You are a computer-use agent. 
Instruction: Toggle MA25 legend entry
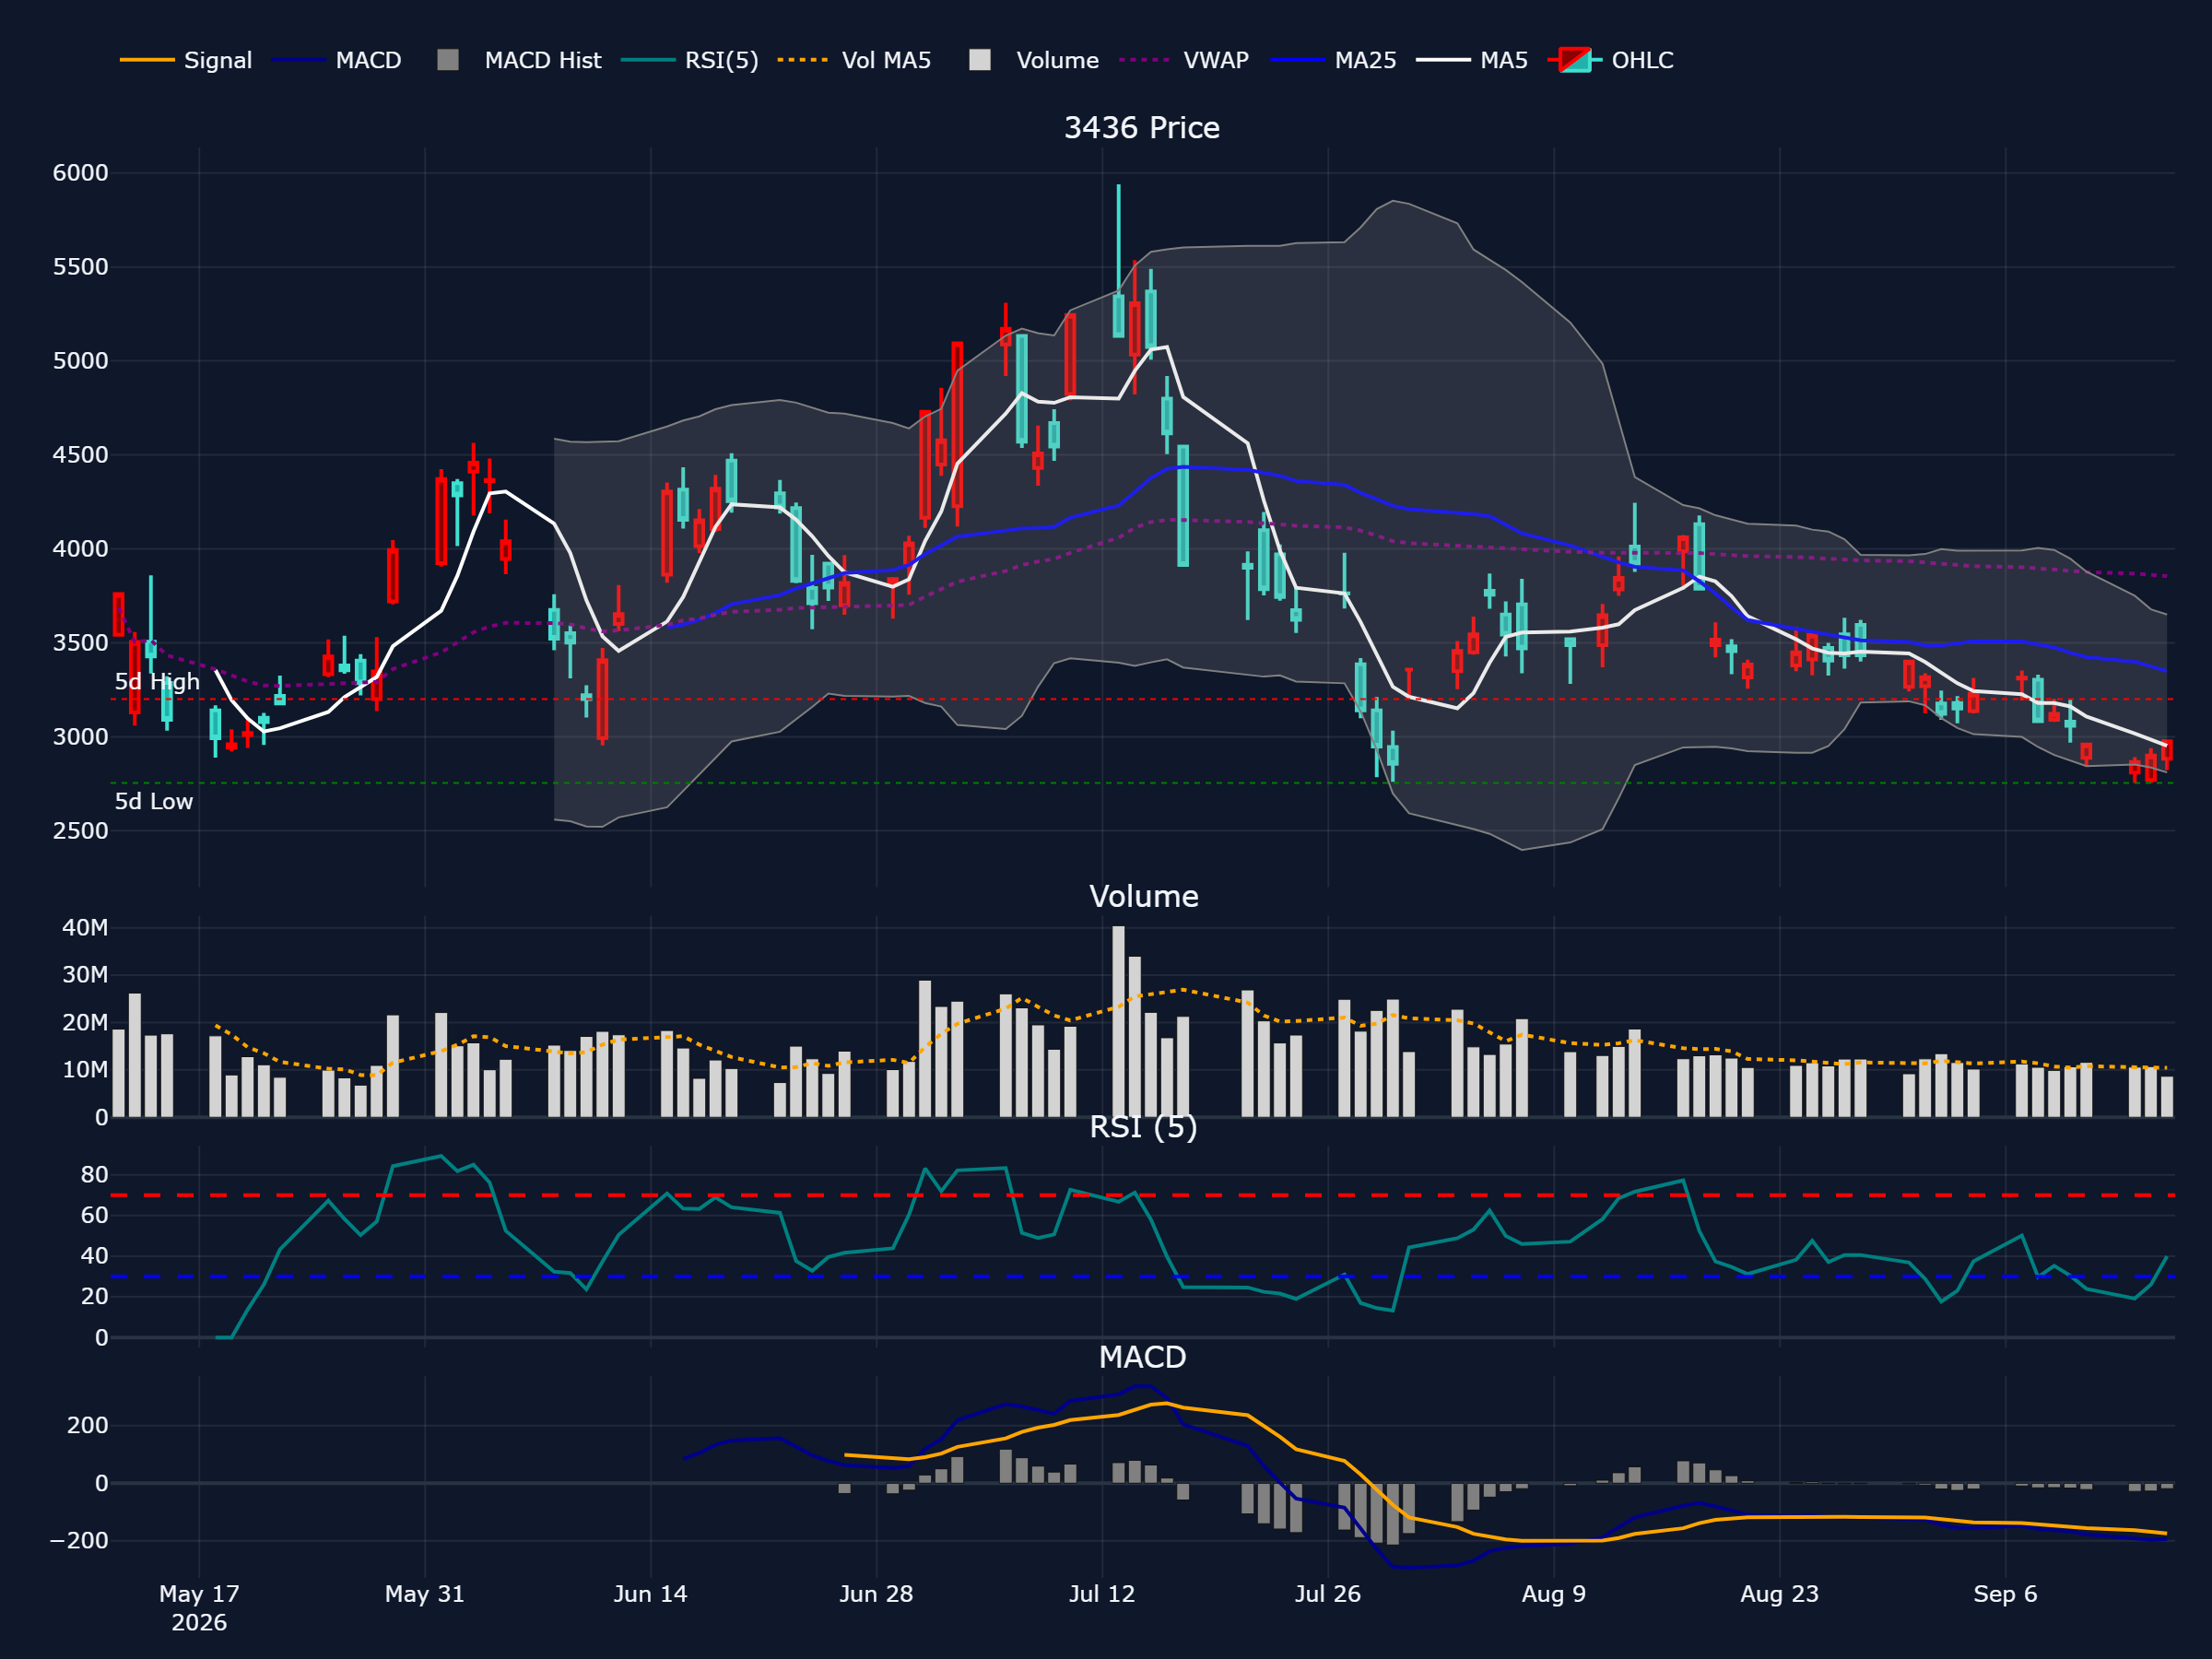(1334, 60)
